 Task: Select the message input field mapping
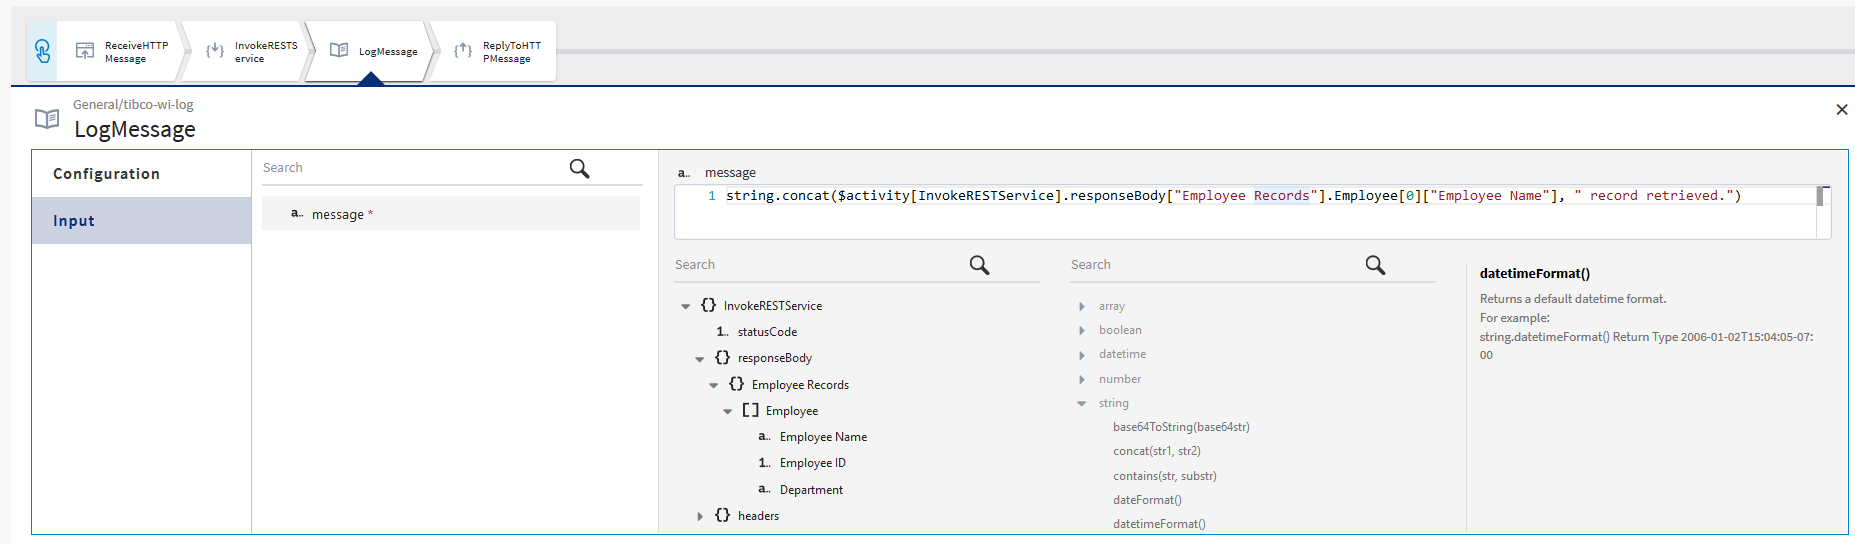click(338, 214)
